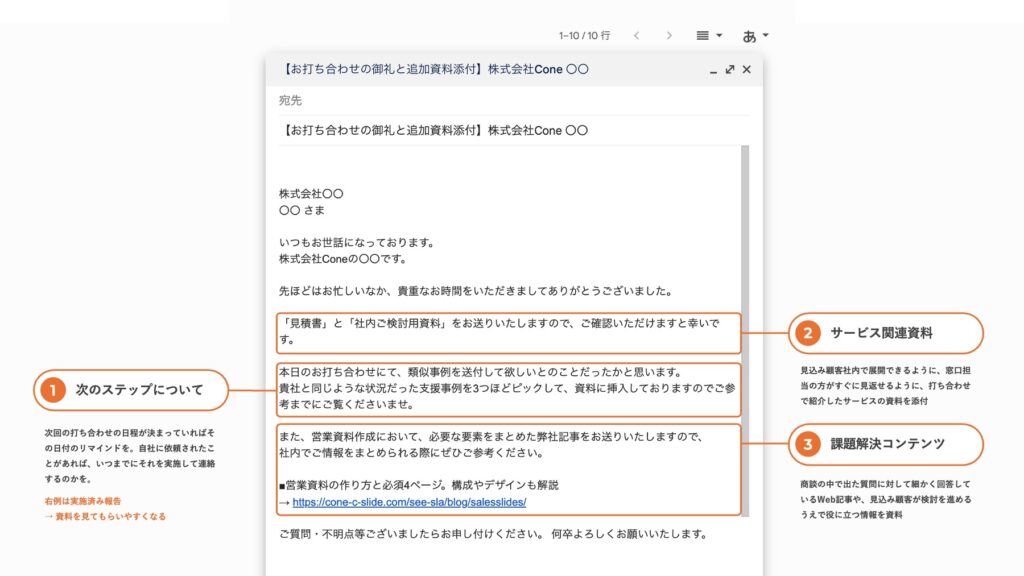This screenshot has height=576, width=1024.
Task: Click the orange number 1 badge
Action: pyautogui.click(x=52, y=390)
